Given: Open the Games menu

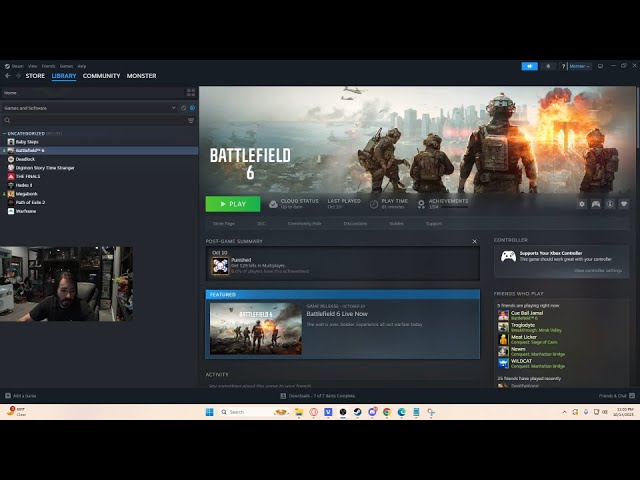Looking at the screenshot, I should point(66,66).
